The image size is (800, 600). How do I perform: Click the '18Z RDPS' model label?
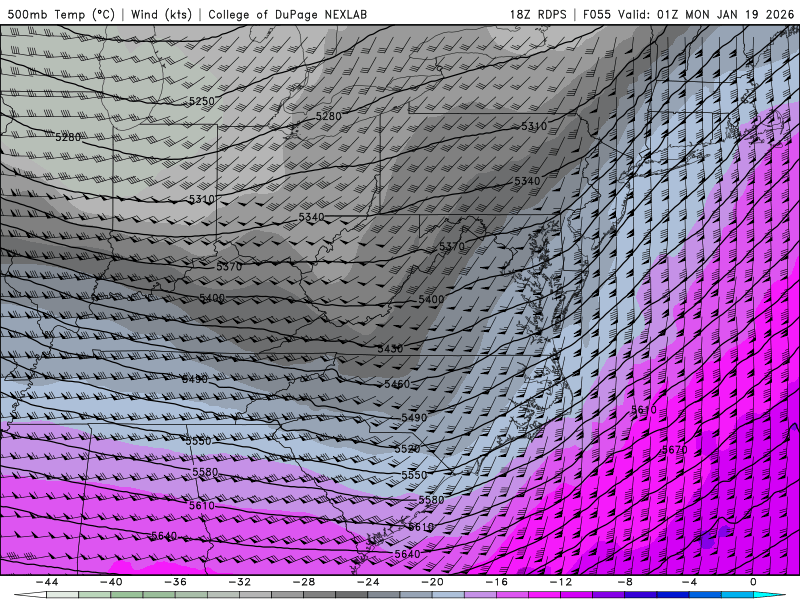pyautogui.click(x=538, y=14)
